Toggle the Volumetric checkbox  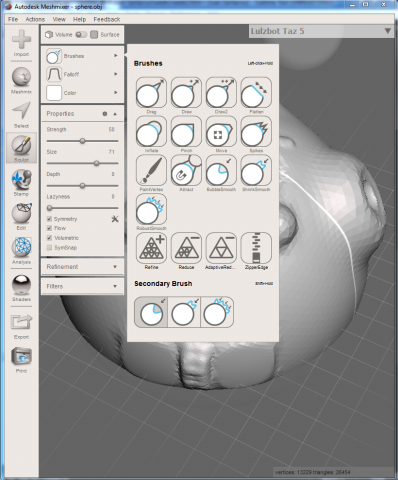click(x=49, y=238)
